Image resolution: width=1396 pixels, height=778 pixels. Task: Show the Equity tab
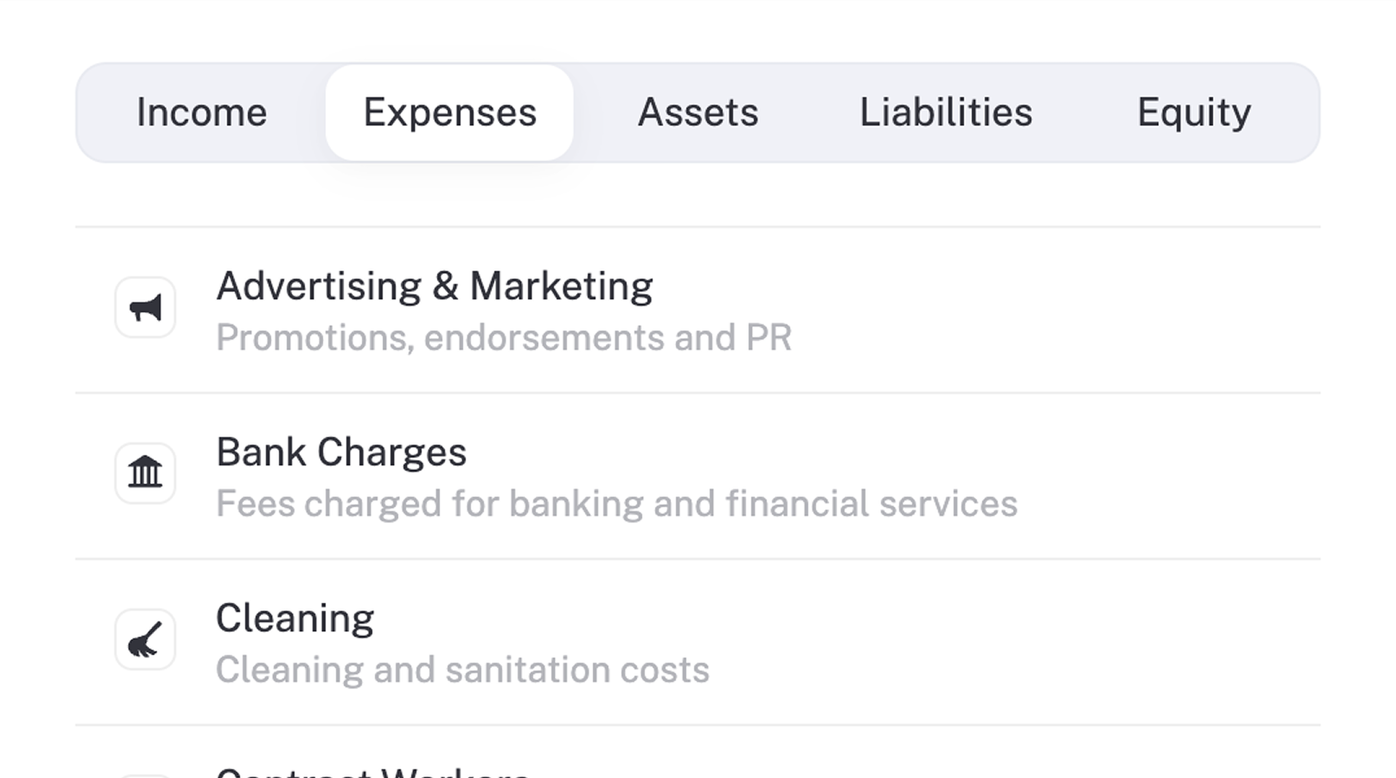(1193, 113)
